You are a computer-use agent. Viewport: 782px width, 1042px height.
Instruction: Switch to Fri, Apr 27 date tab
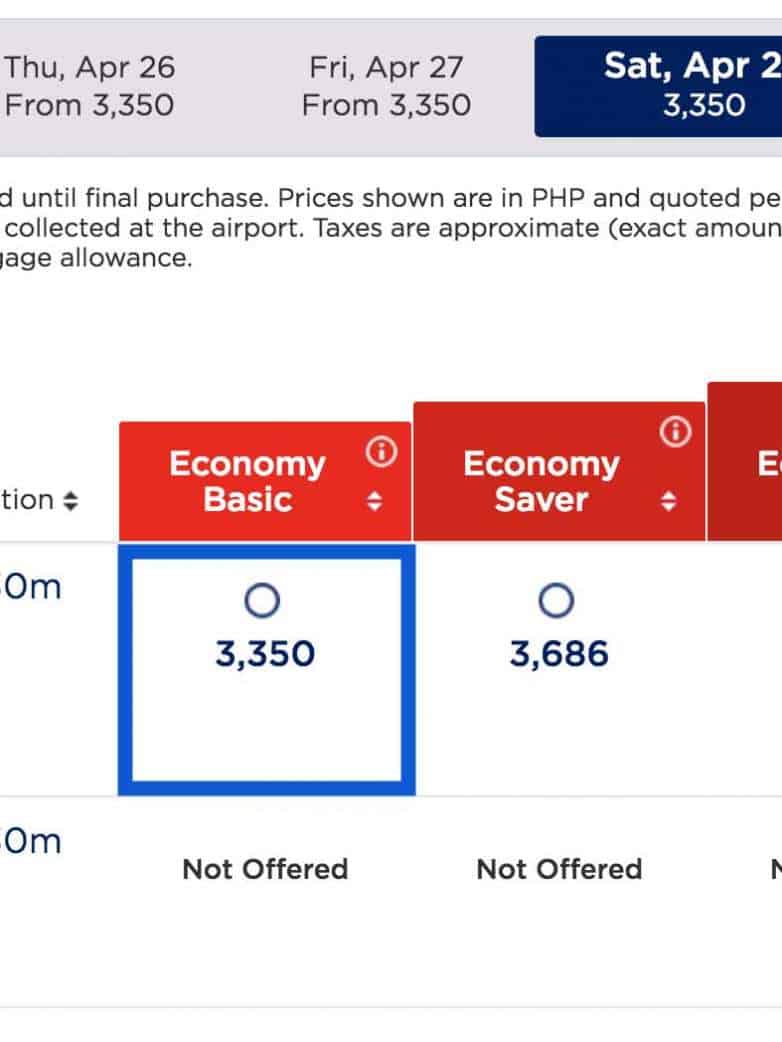pyautogui.click(x=386, y=86)
